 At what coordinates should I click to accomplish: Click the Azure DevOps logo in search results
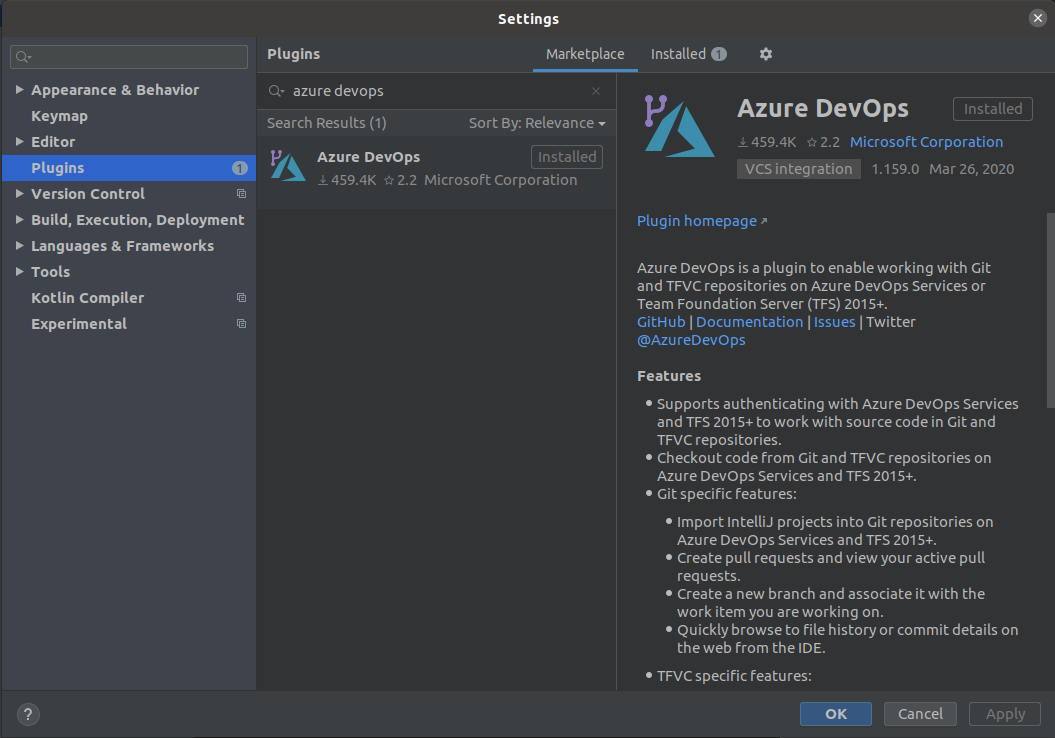coord(287,166)
